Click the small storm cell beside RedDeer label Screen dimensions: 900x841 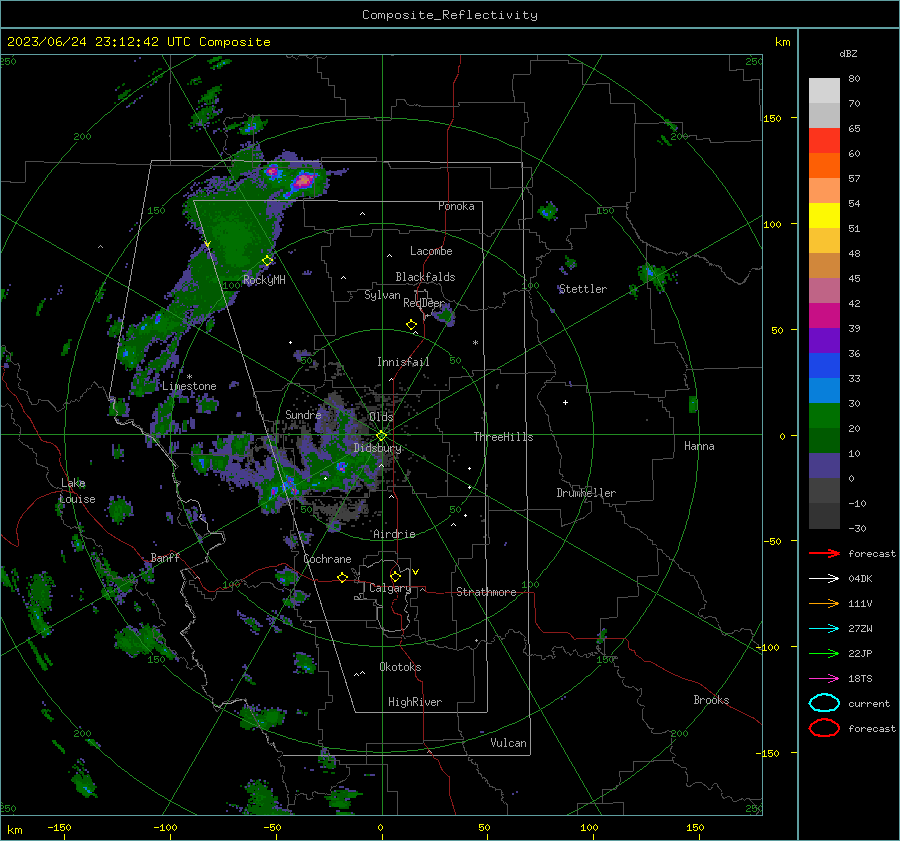[445, 316]
